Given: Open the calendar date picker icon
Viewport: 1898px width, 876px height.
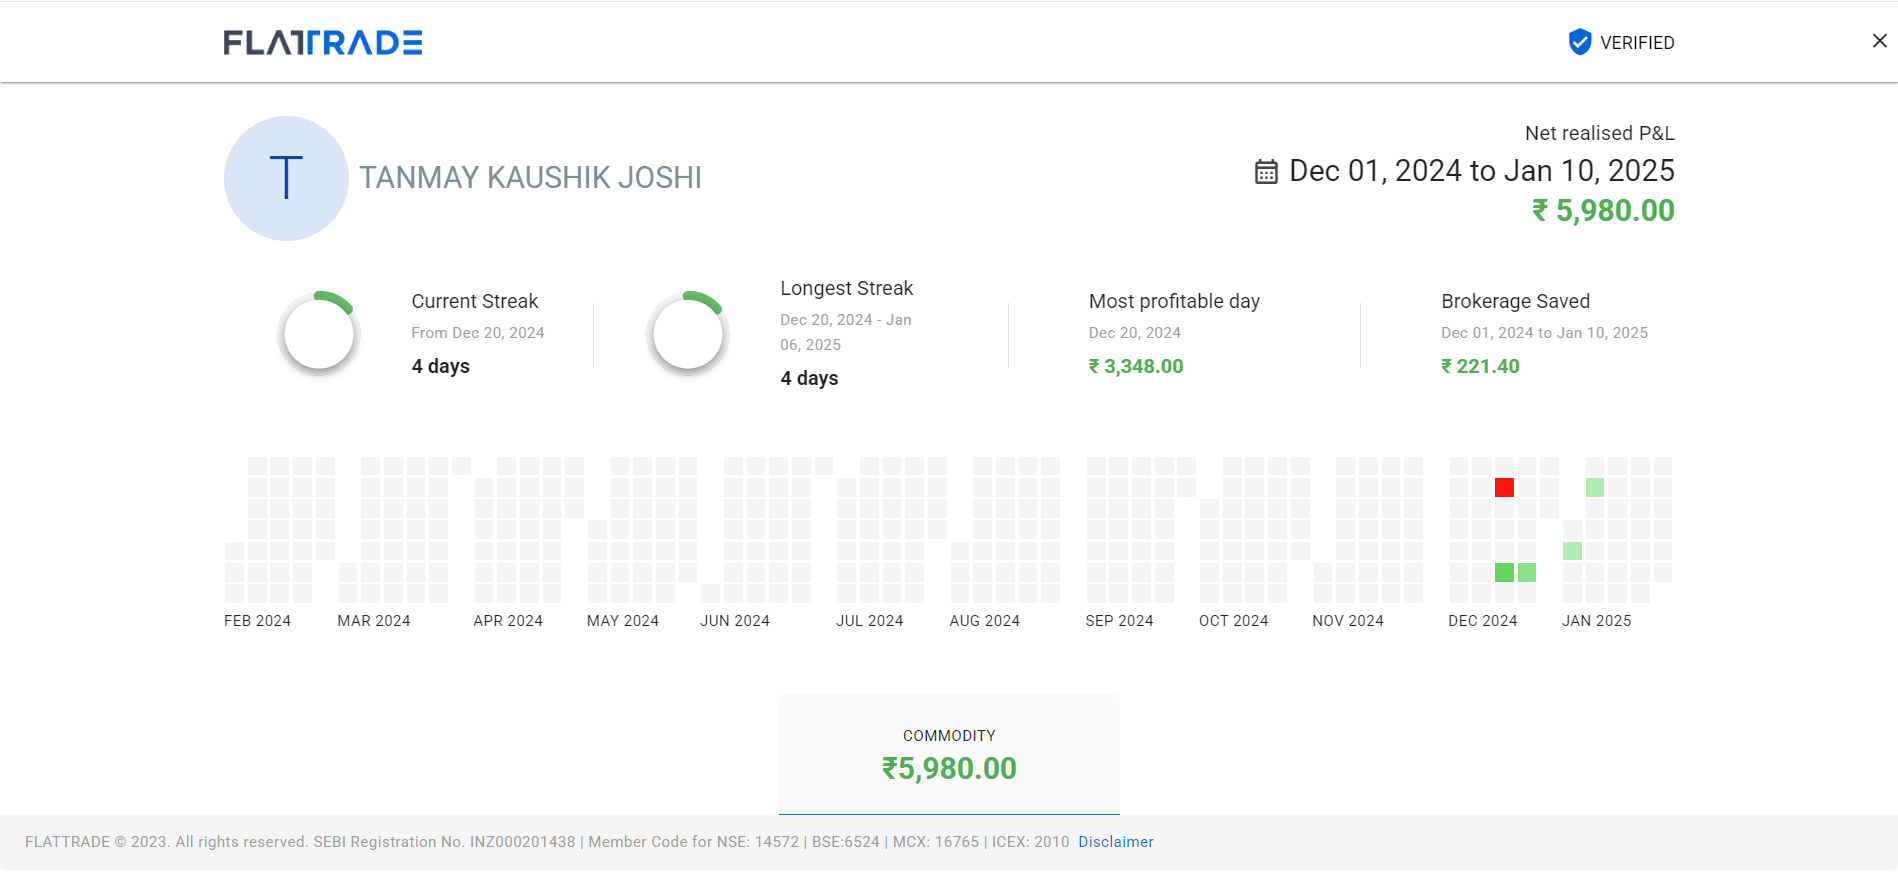Looking at the screenshot, I should (1266, 172).
